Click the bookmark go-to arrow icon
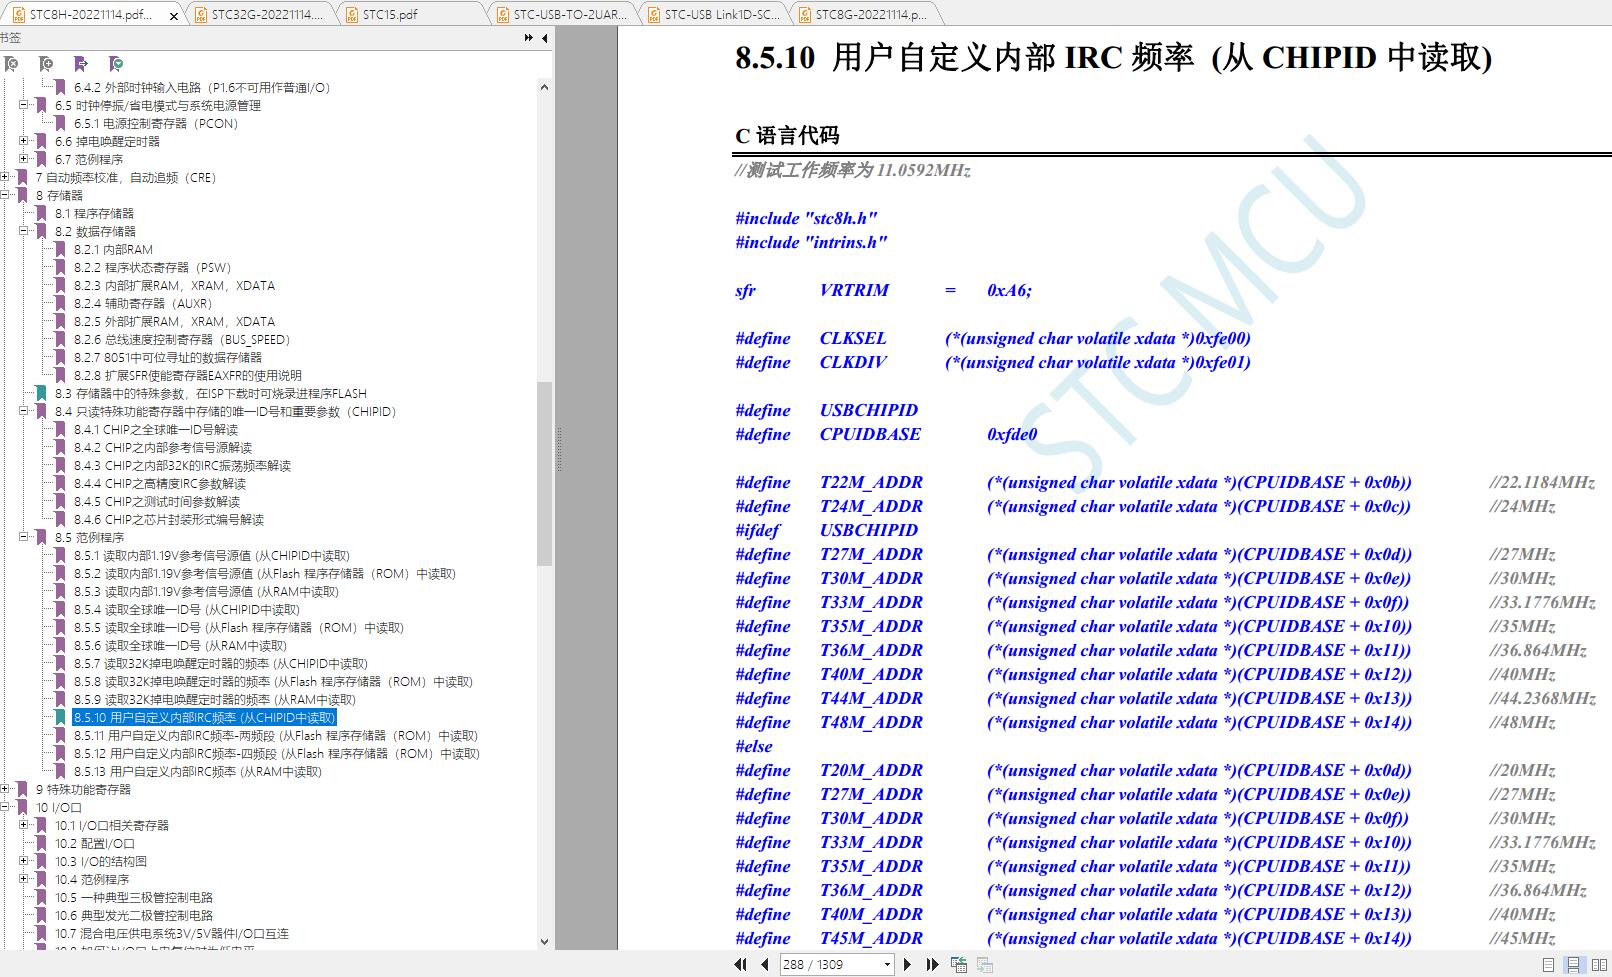Image resolution: width=1612 pixels, height=977 pixels. pos(81,64)
